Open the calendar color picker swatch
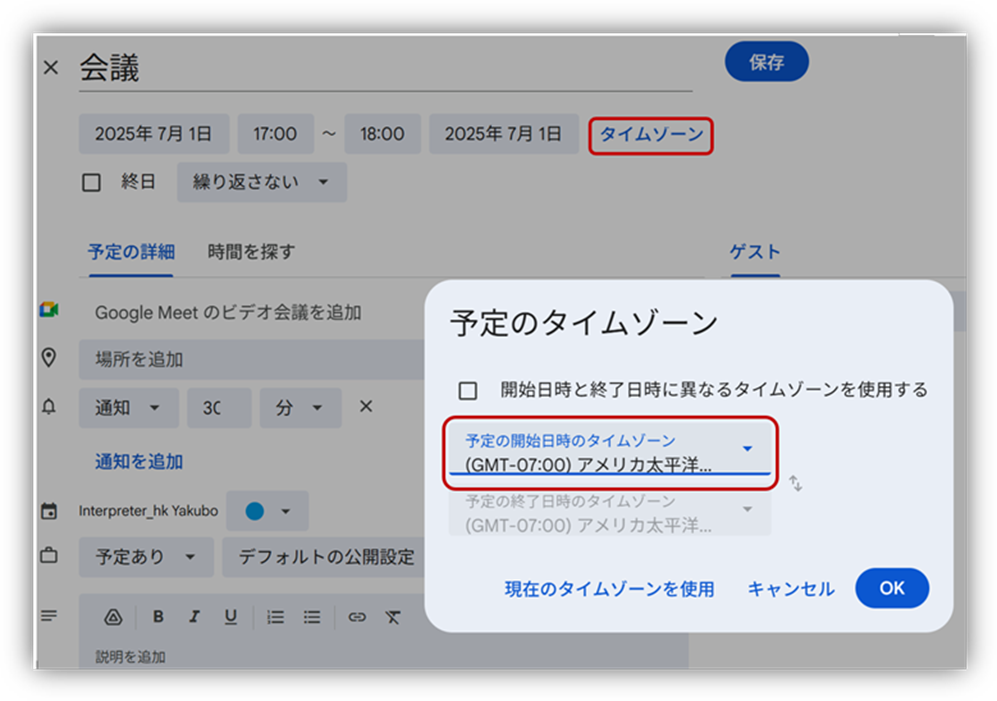Viewport: 997px width, 701px height. pos(267,511)
